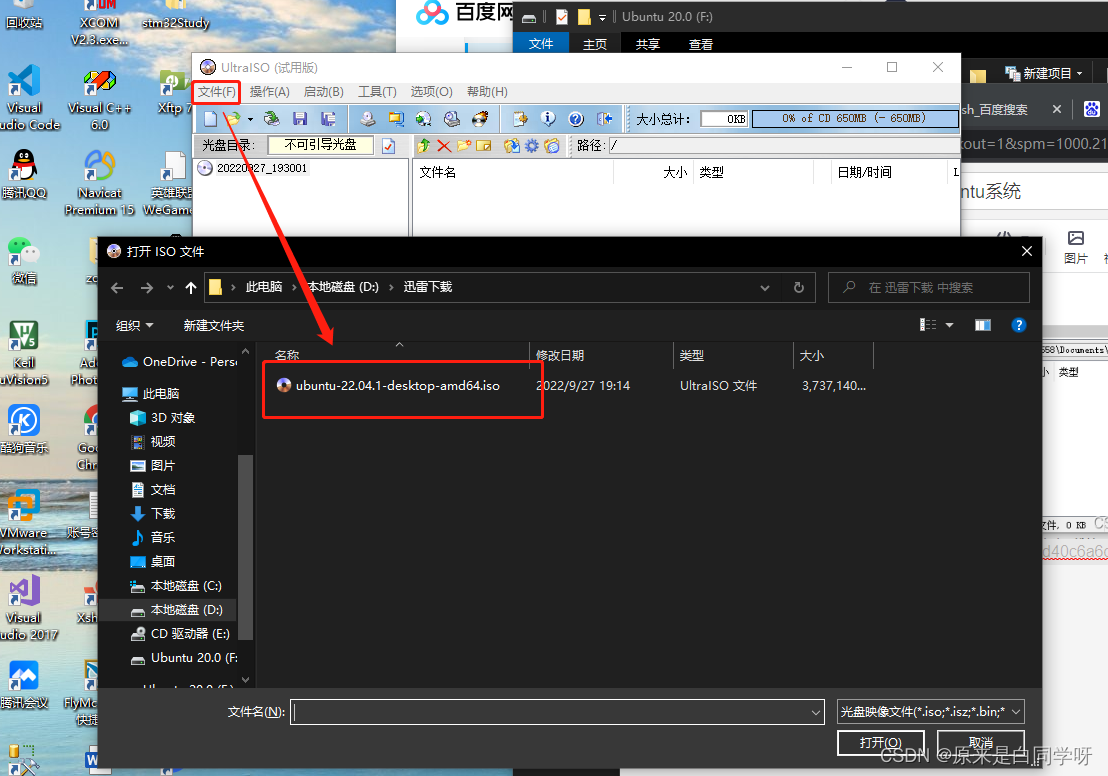Click the blue gear icon in UltraISO
This screenshot has height=776, width=1108.
pos(531,146)
